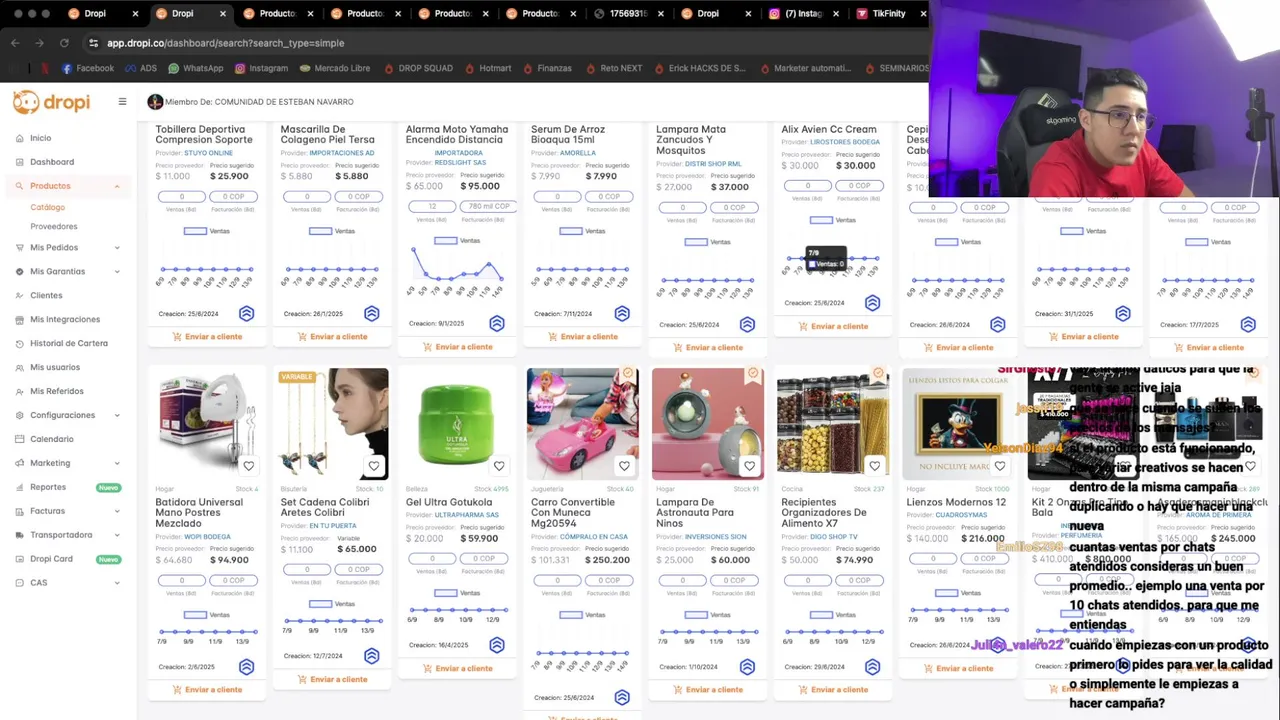Click shield badge on Alarma Moto Yamaha card
This screenshot has width=1280, height=720.
point(497,324)
